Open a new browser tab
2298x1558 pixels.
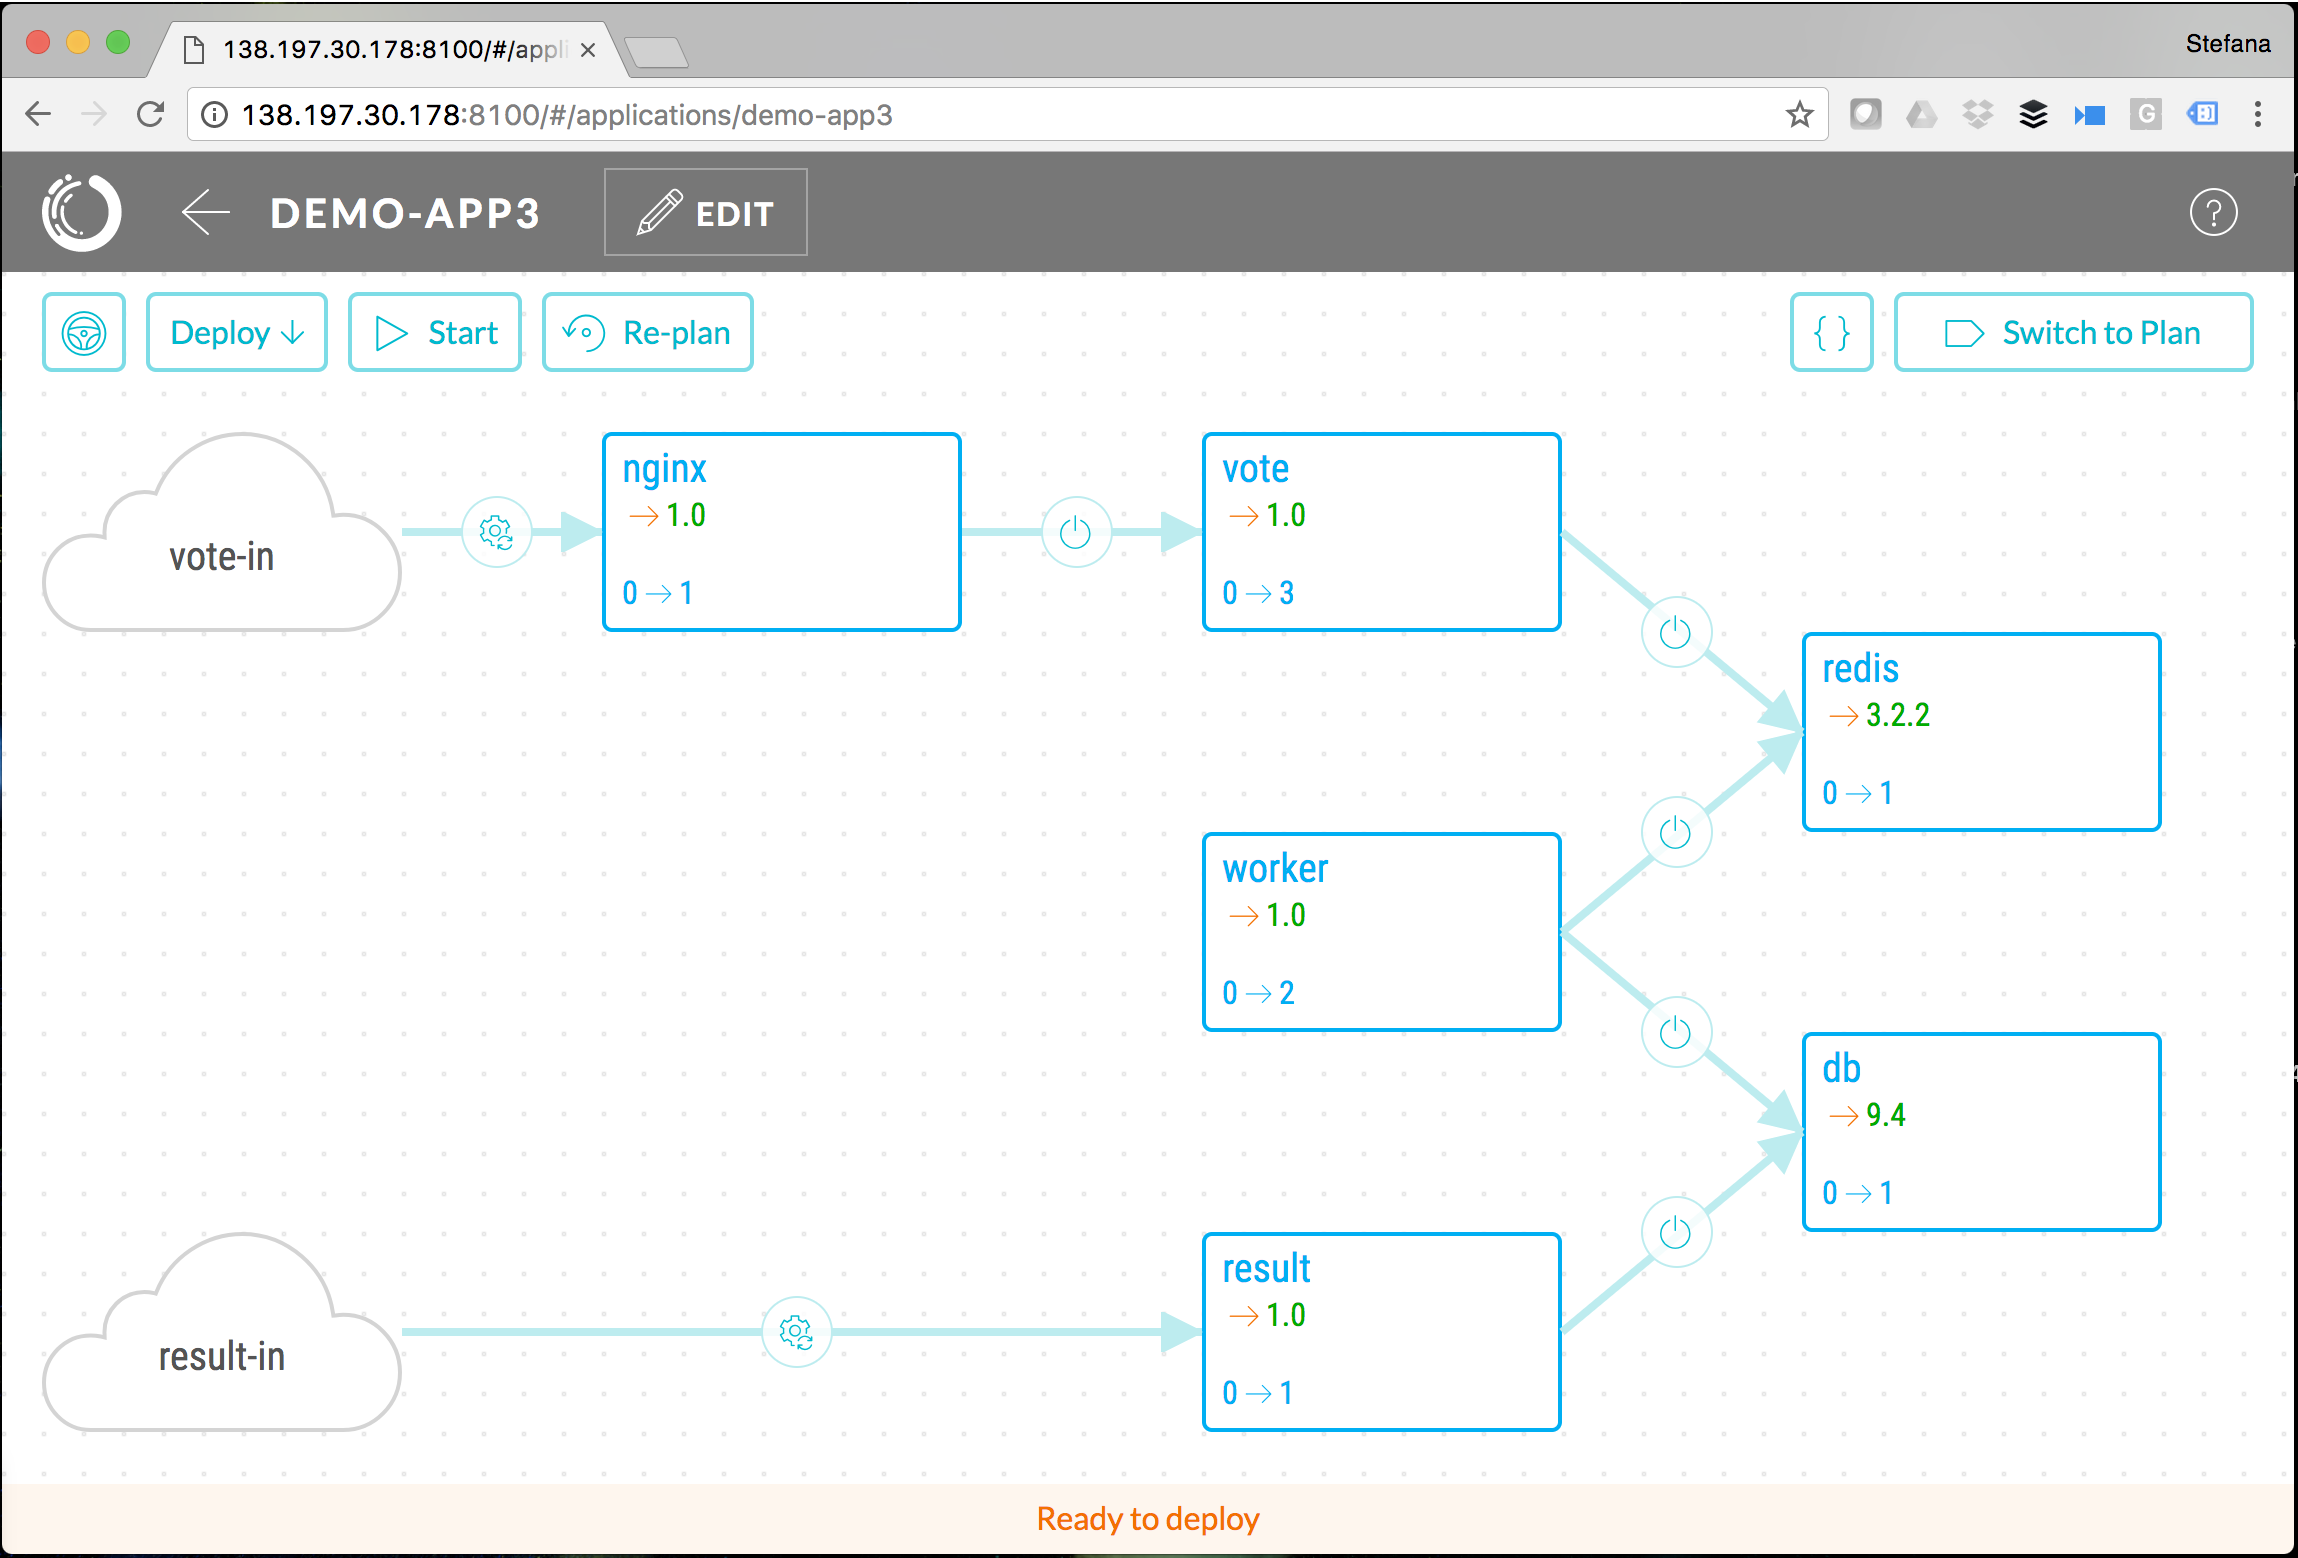[x=656, y=51]
